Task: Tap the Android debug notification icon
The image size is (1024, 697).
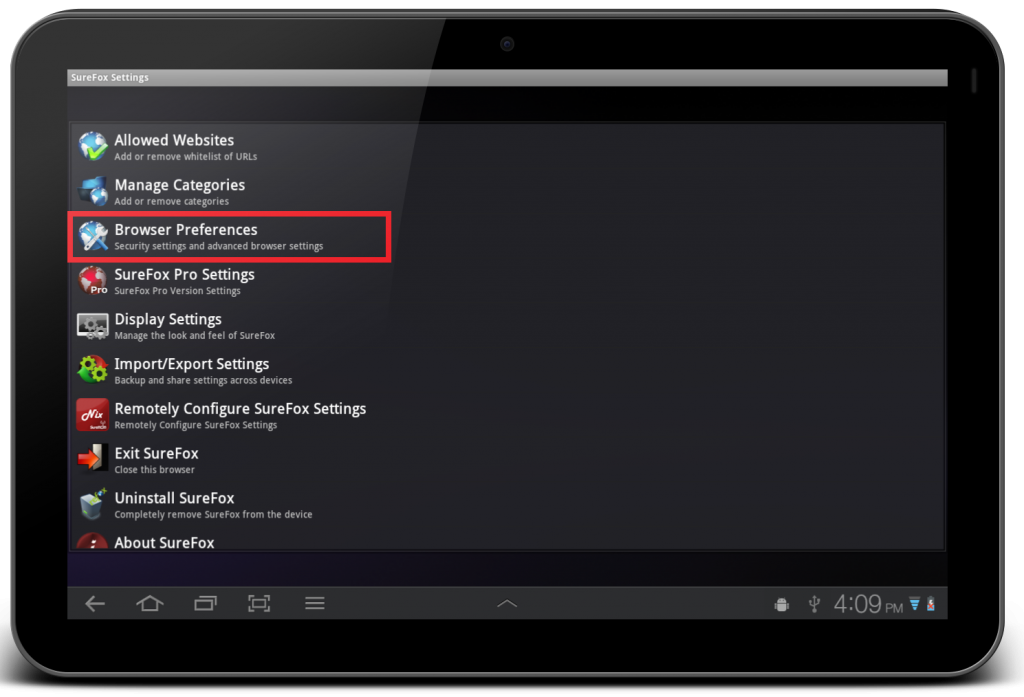Action: (782, 605)
